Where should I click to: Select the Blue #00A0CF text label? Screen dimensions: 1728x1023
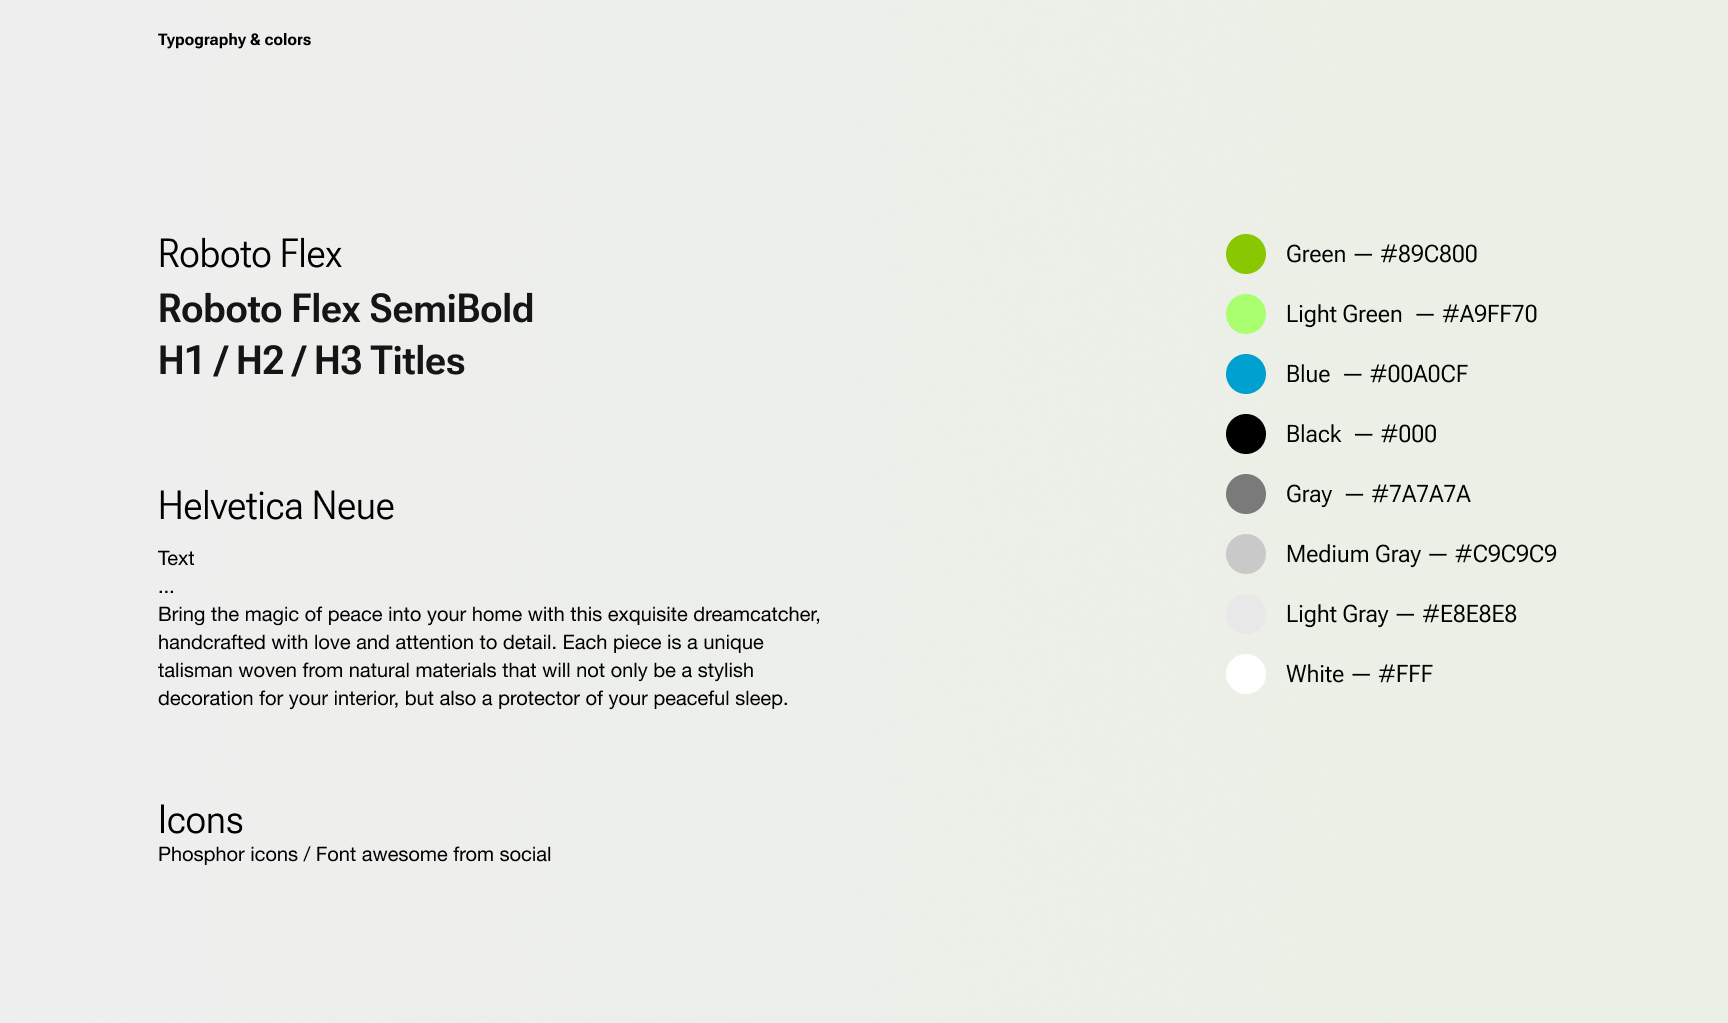coord(1376,374)
